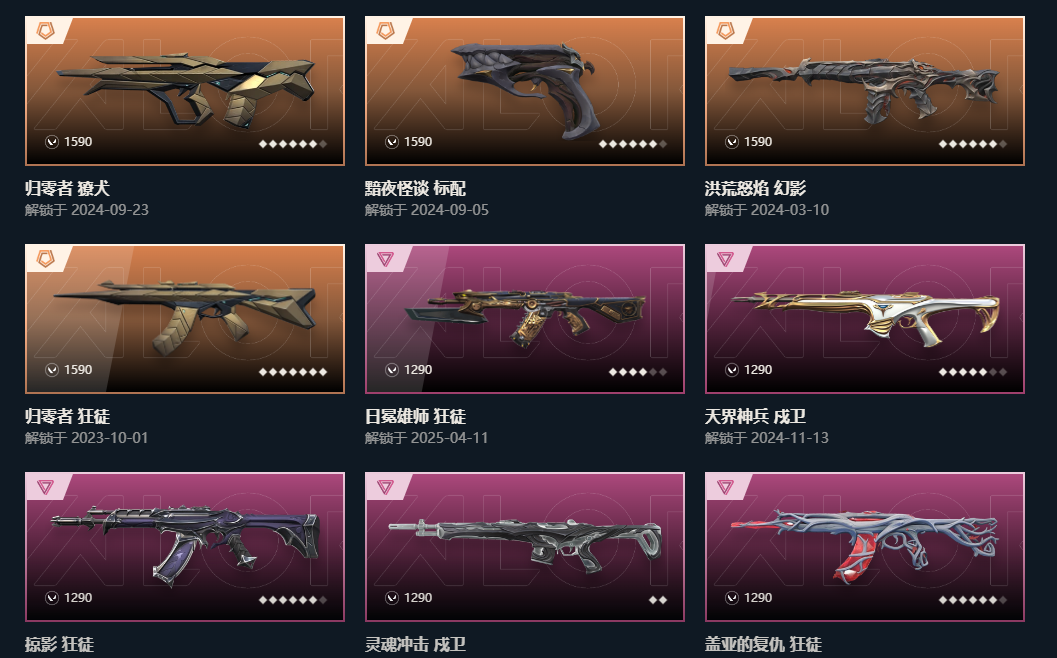Click the upgrade level diamonds on 归零者 獠犬

(x=293, y=144)
